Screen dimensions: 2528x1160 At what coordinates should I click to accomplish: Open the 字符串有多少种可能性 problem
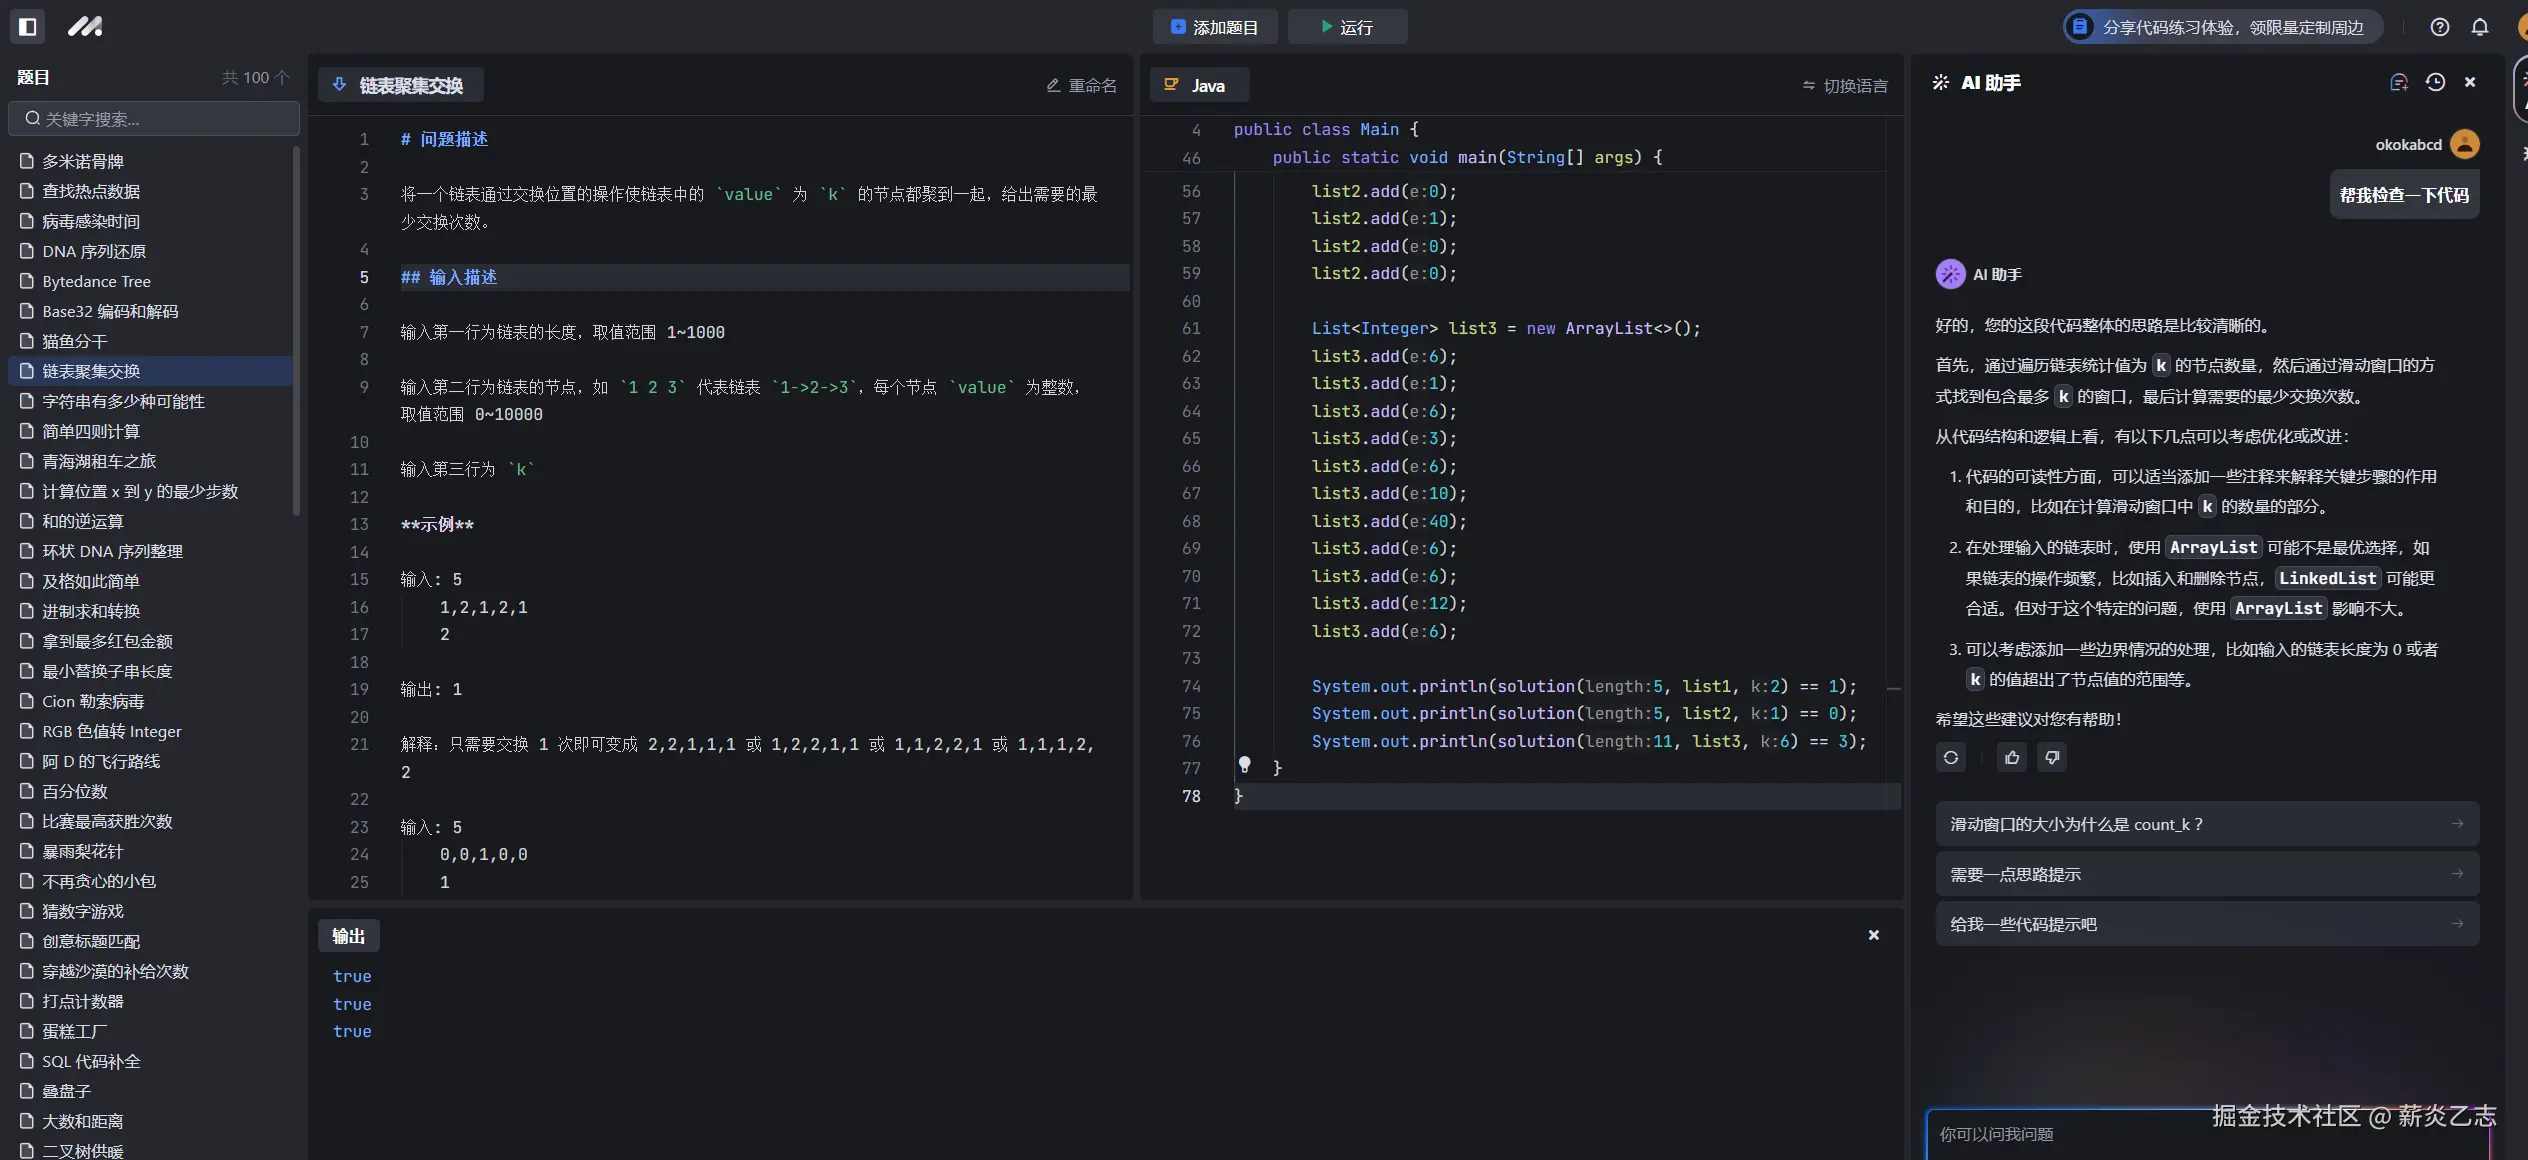click(123, 401)
